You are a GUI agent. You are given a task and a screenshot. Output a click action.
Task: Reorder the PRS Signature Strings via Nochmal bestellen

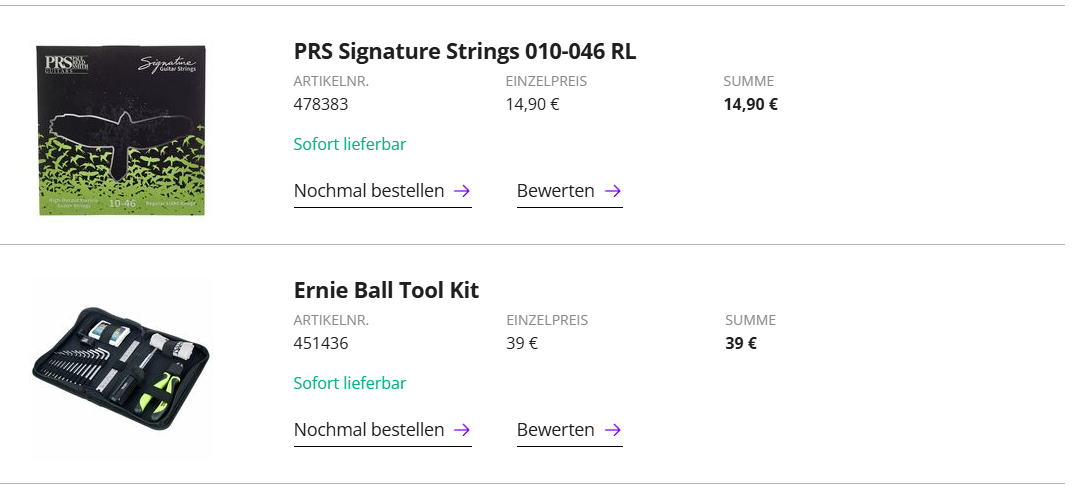click(x=369, y=191)
